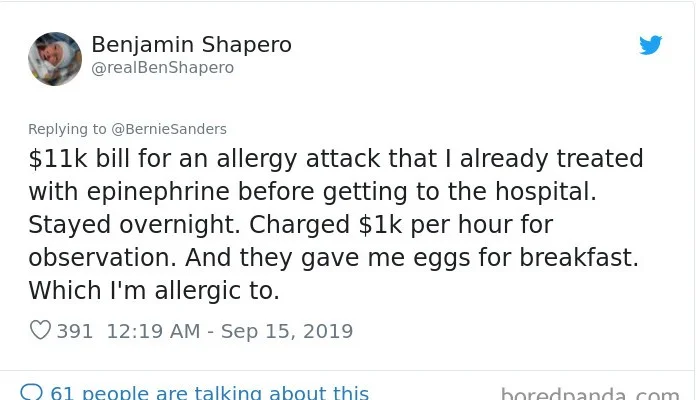Image resolution: width=696 pixels, height=400 pixels.
Task: Click "Which I'm allergic to." line
Action: [154, 290]
